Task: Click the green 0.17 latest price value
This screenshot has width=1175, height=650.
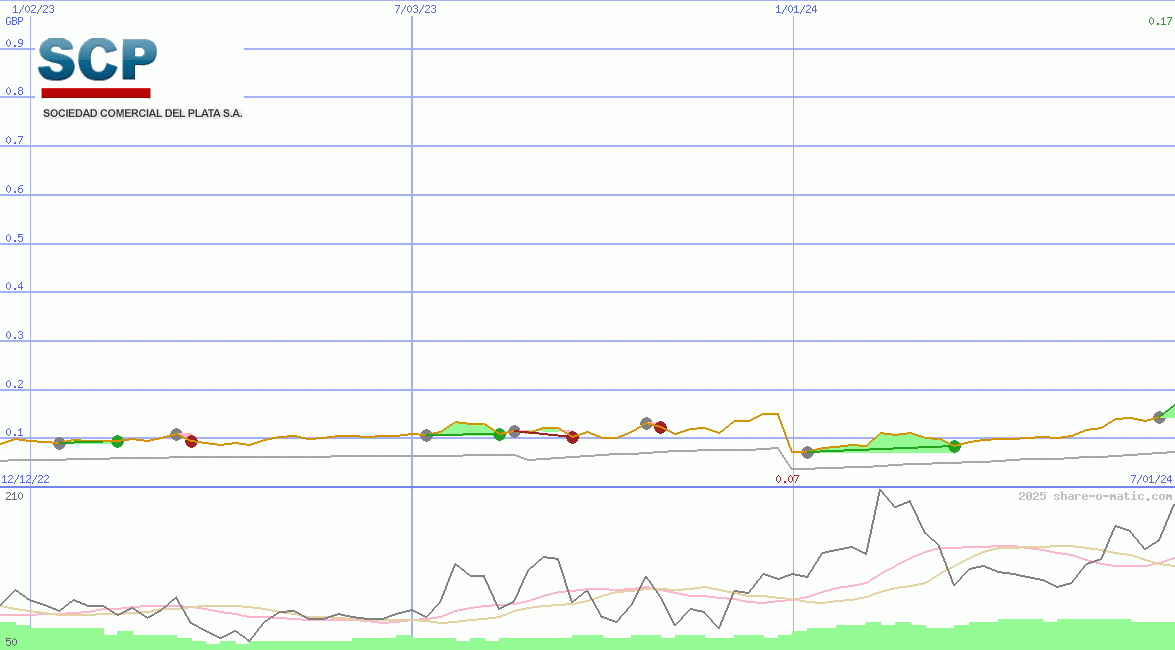Action: click(1160, 21)
